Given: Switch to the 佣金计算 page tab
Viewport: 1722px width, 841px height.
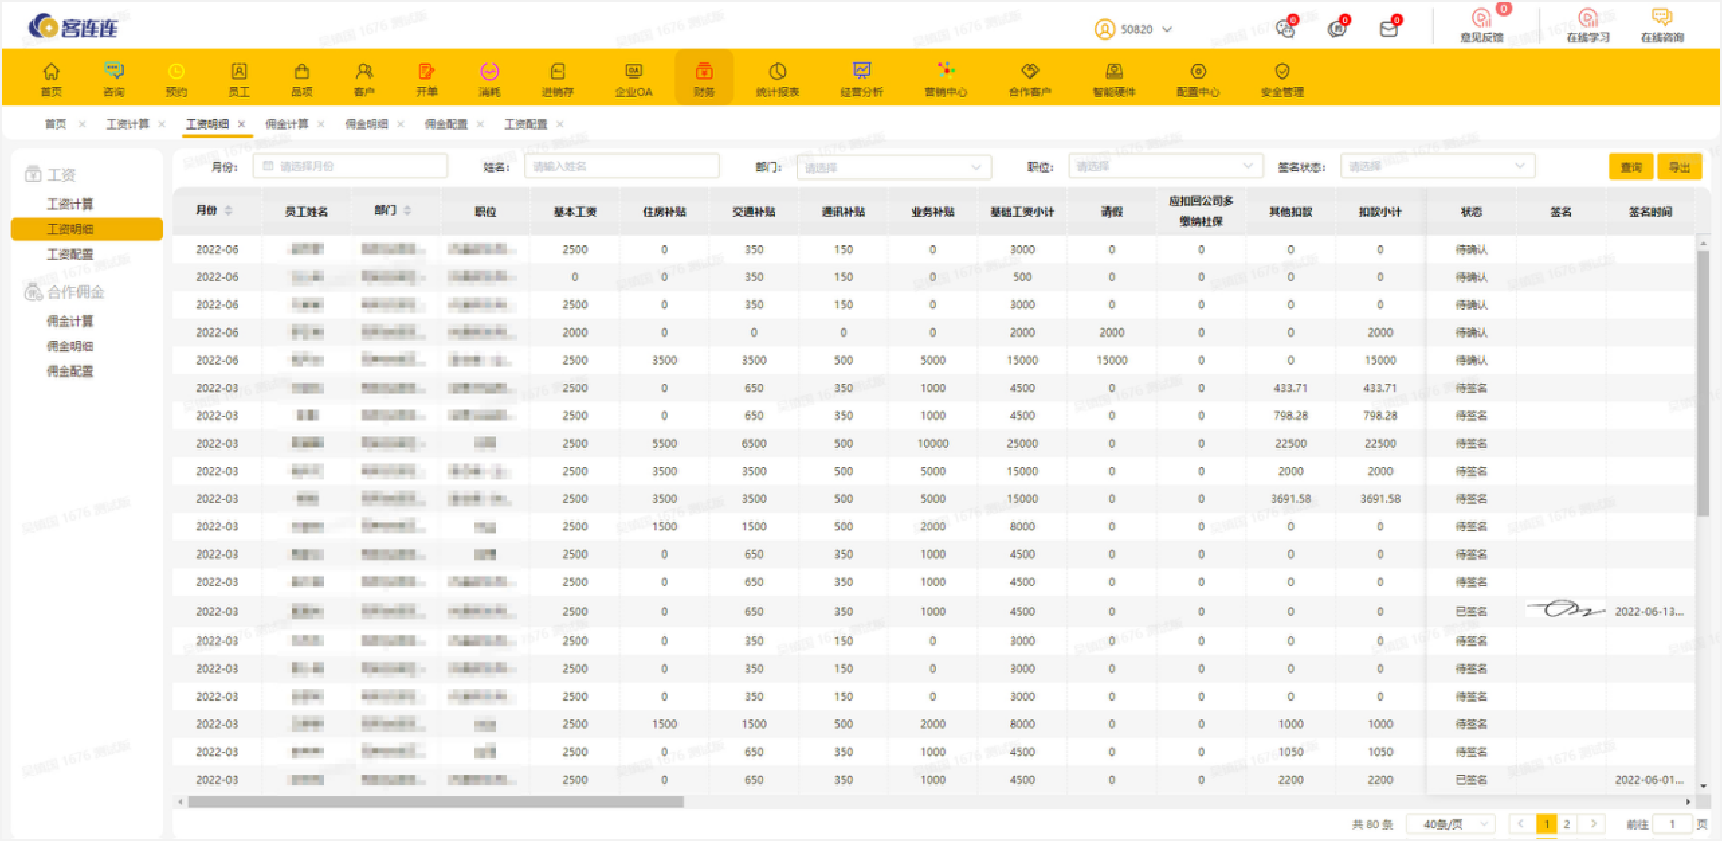Looking at the screenshot, I should [x=287, y=124].
